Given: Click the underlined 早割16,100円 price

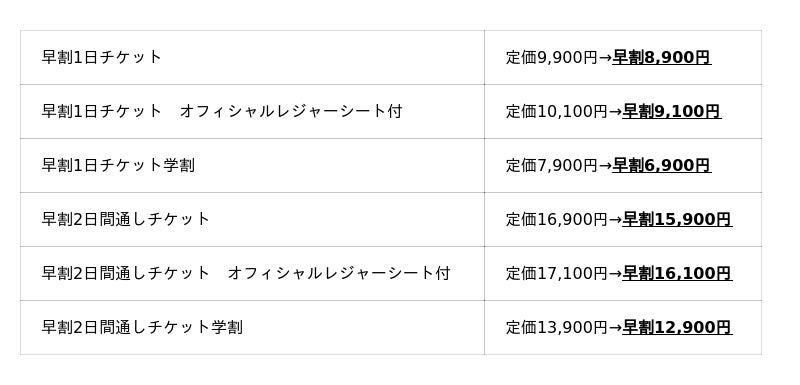Looking at the screenshot, I should (678, 274).
